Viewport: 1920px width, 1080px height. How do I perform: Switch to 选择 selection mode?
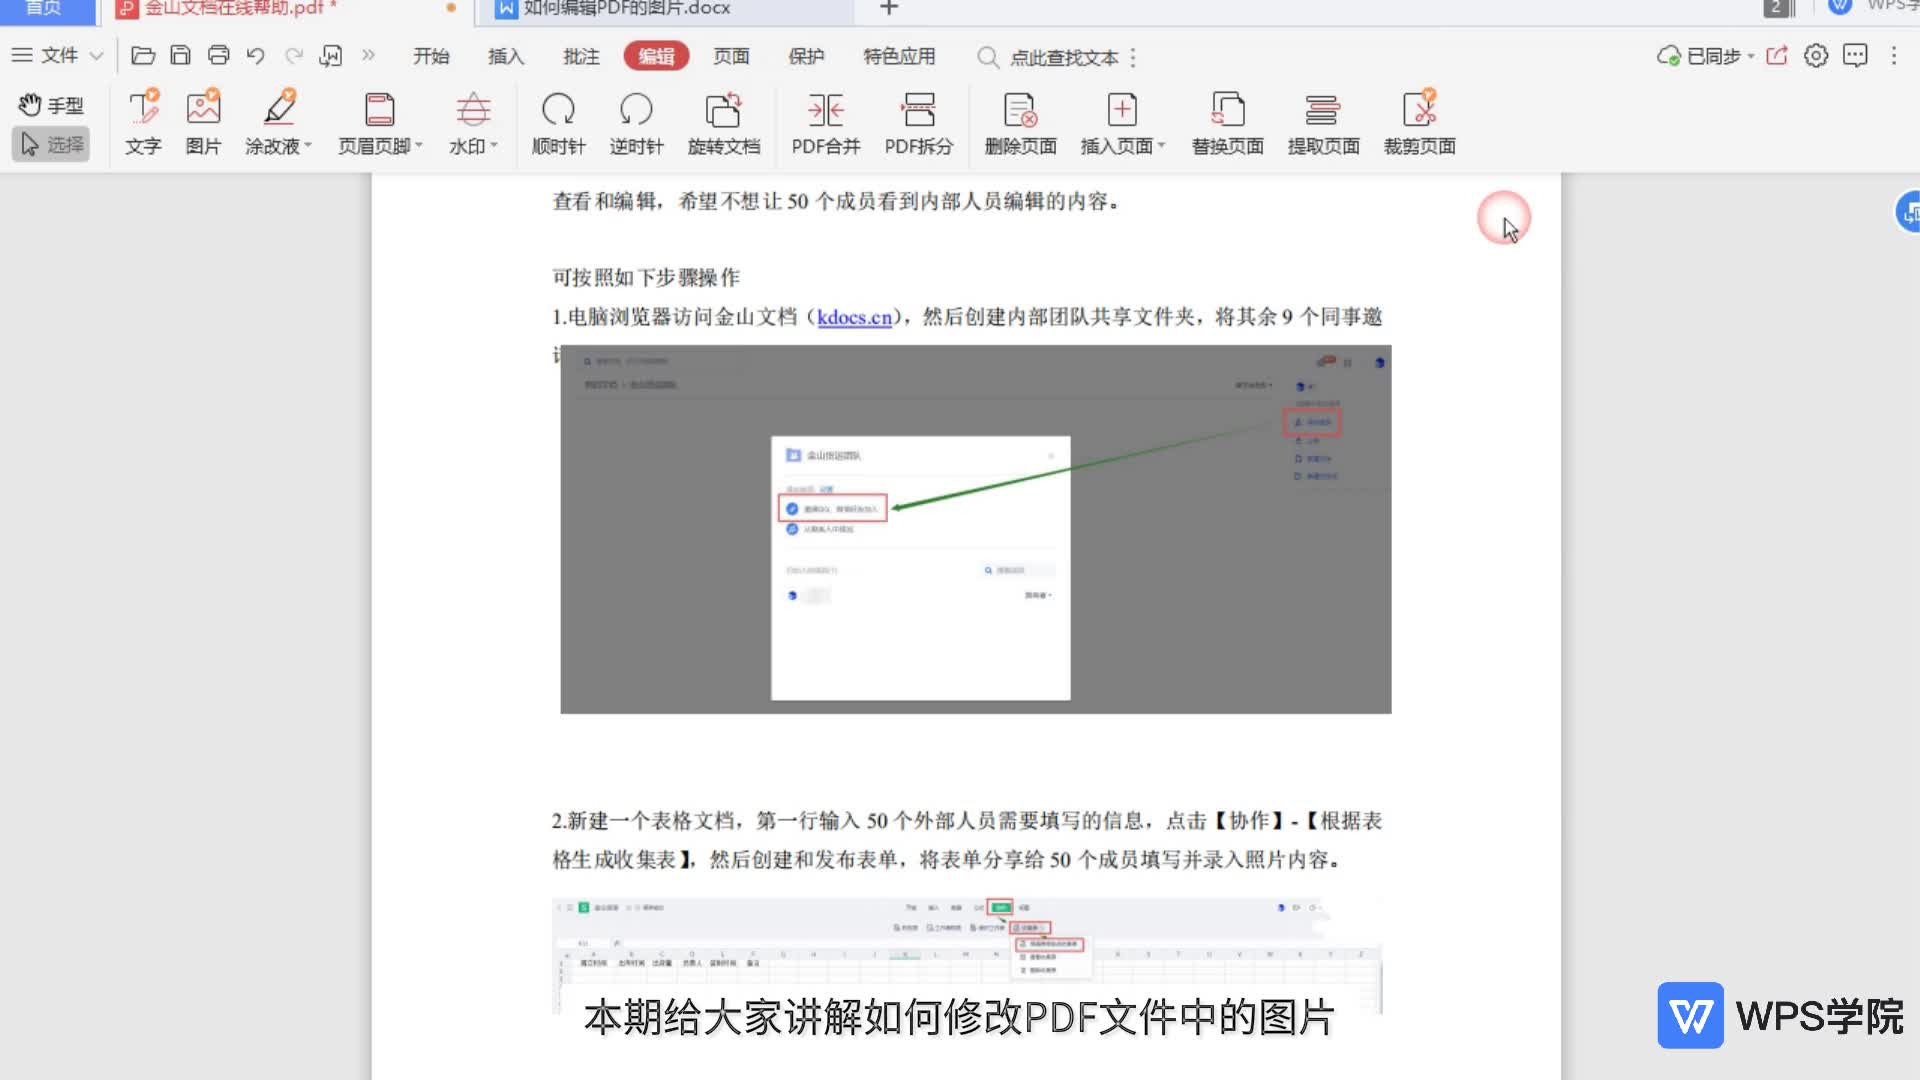(53, 145)
